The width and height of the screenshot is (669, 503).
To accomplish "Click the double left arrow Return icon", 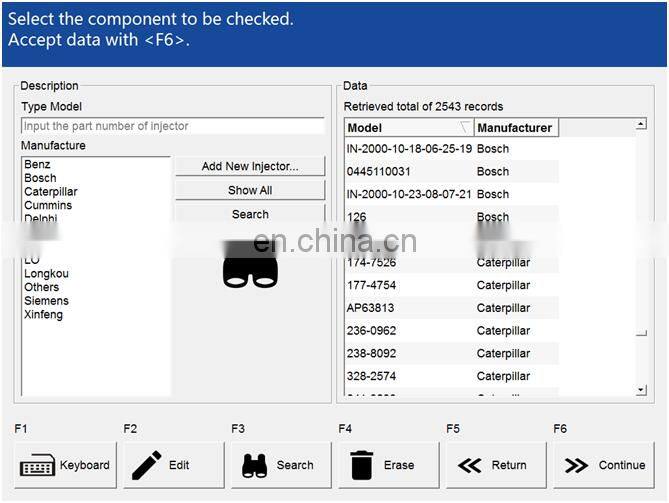I will tap(470, 465).
